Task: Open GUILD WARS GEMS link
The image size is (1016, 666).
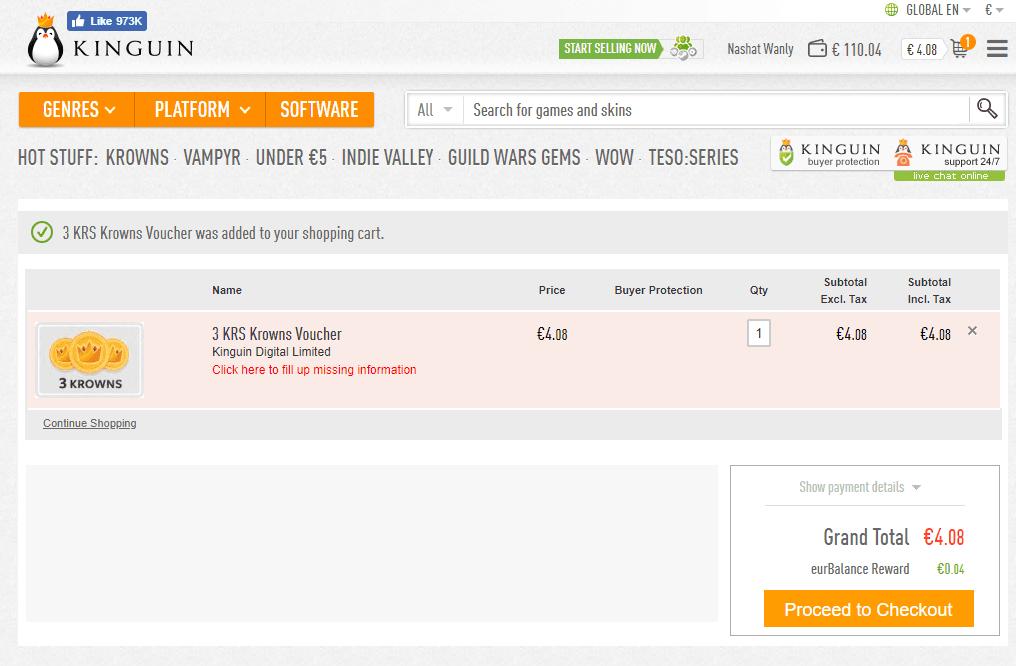Action: click(x=514, y=157)
